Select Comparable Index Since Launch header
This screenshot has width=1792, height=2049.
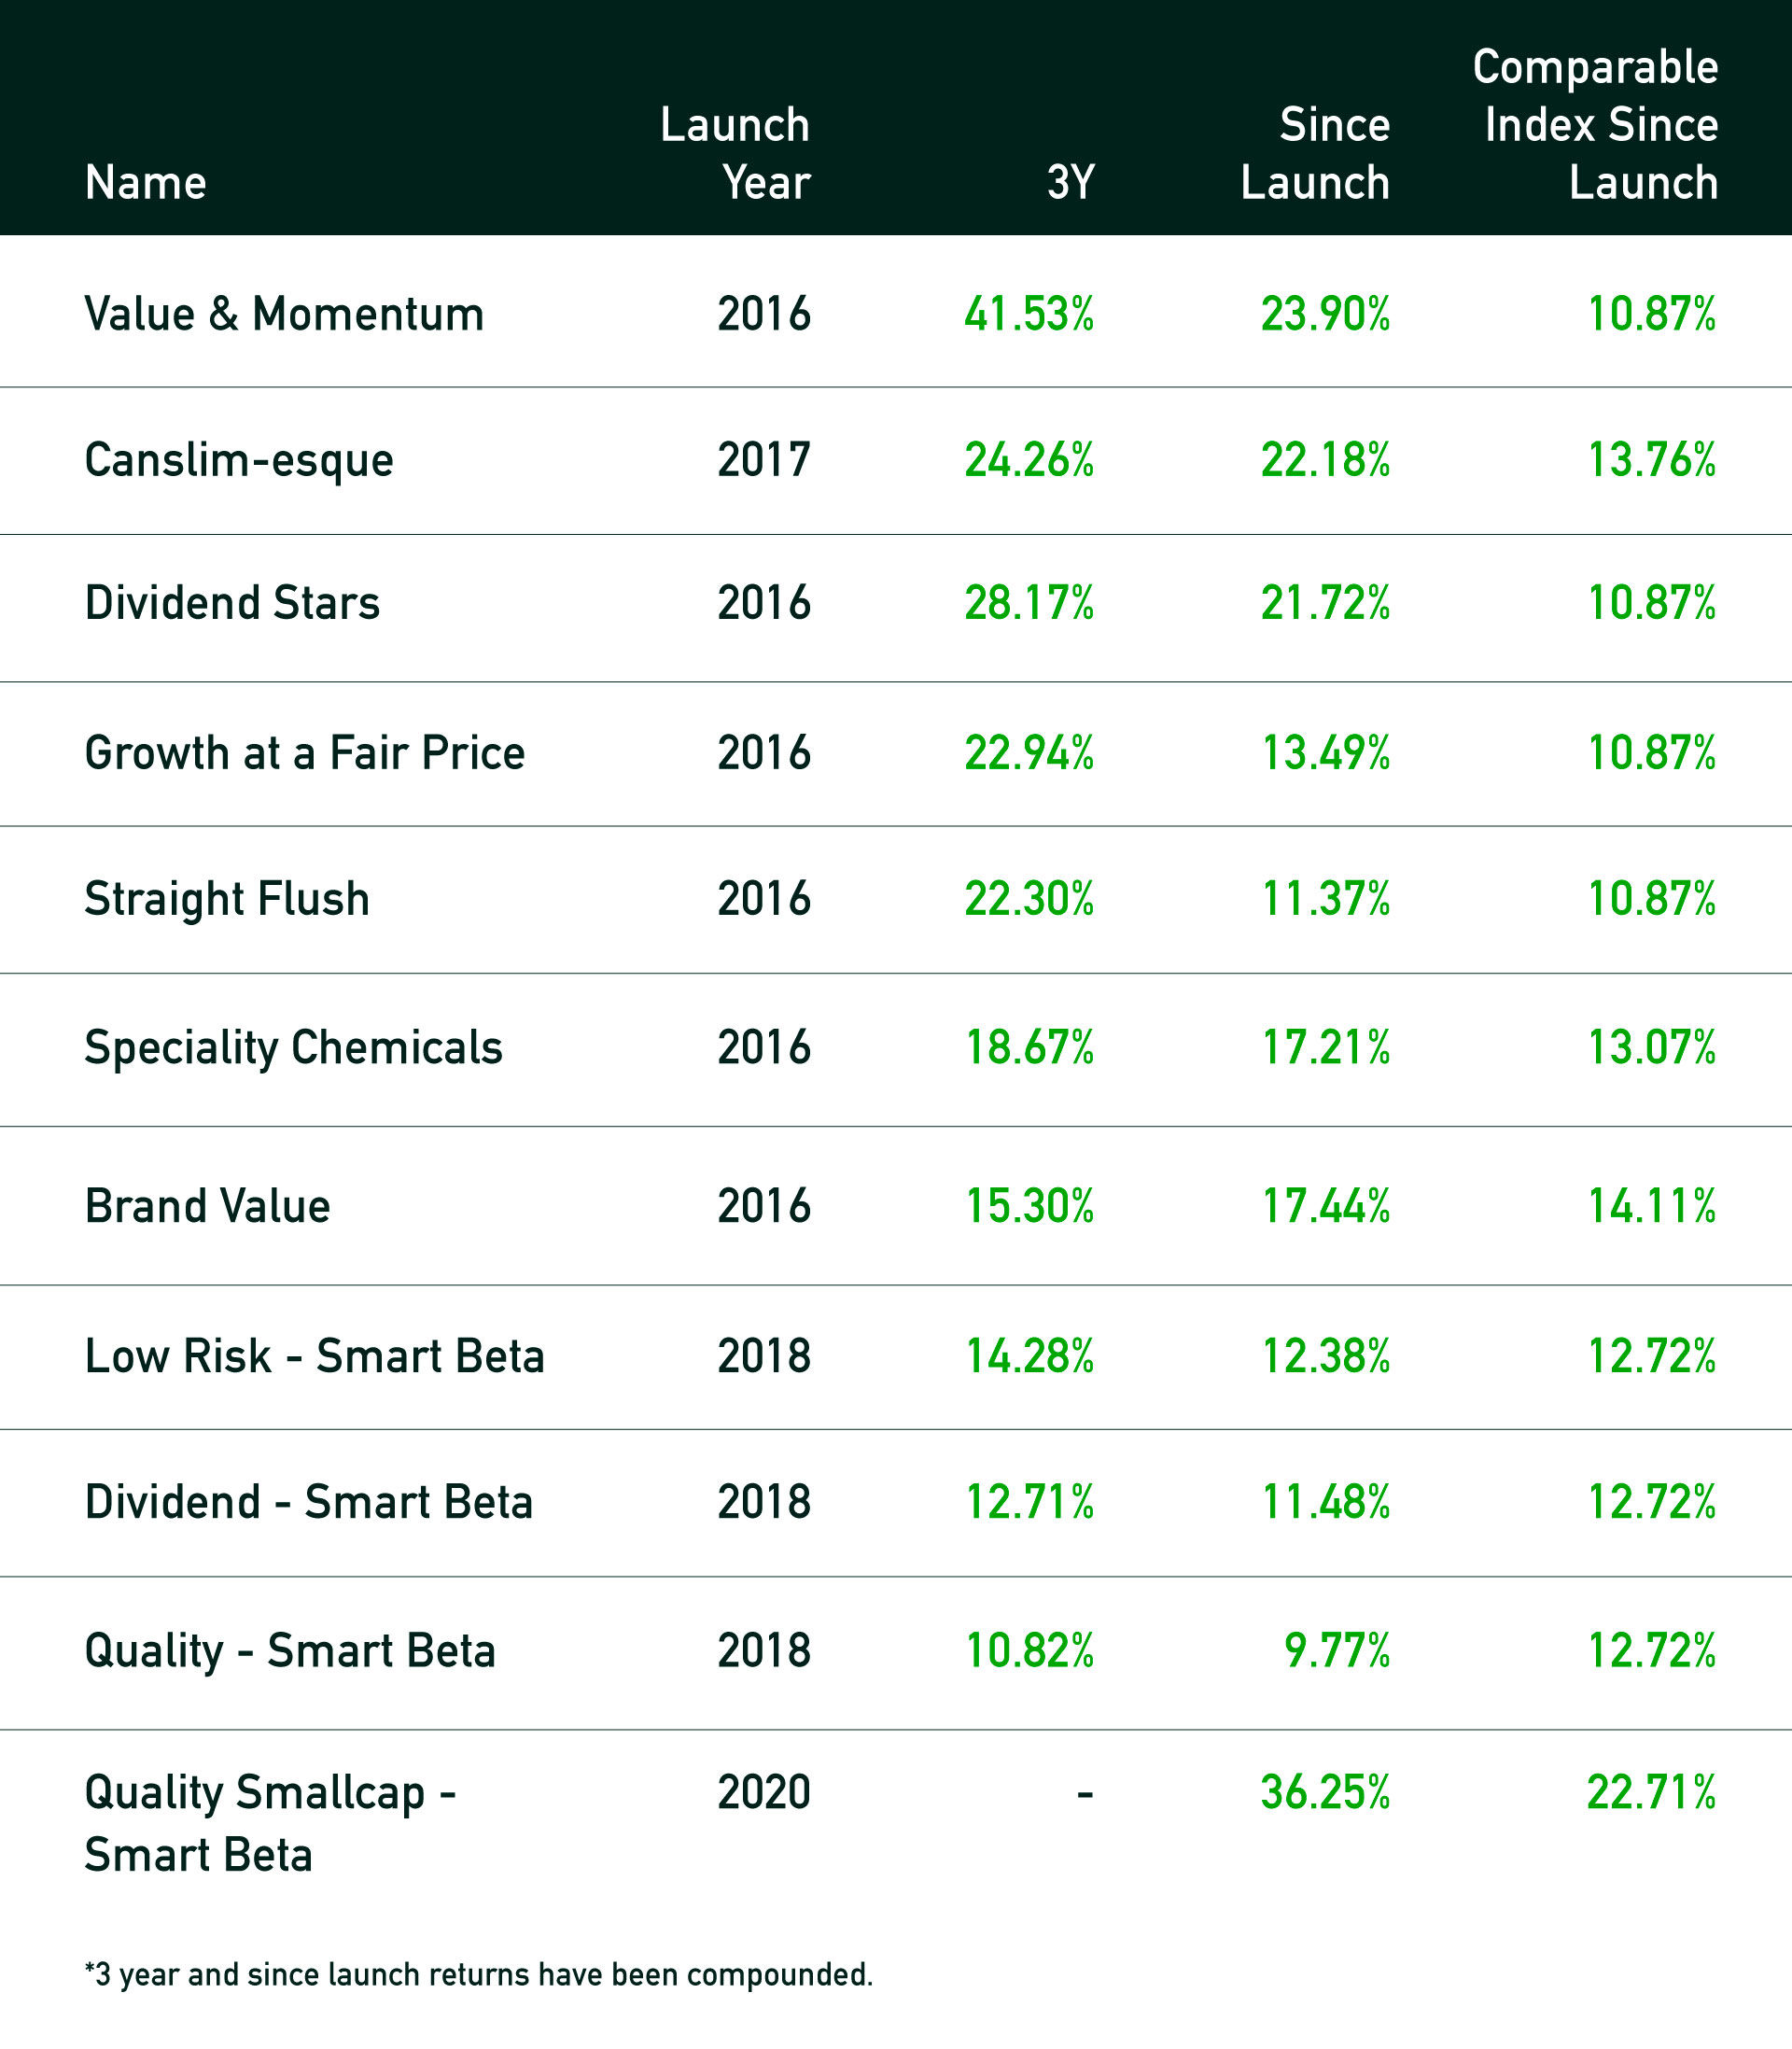click(1595, 125)
